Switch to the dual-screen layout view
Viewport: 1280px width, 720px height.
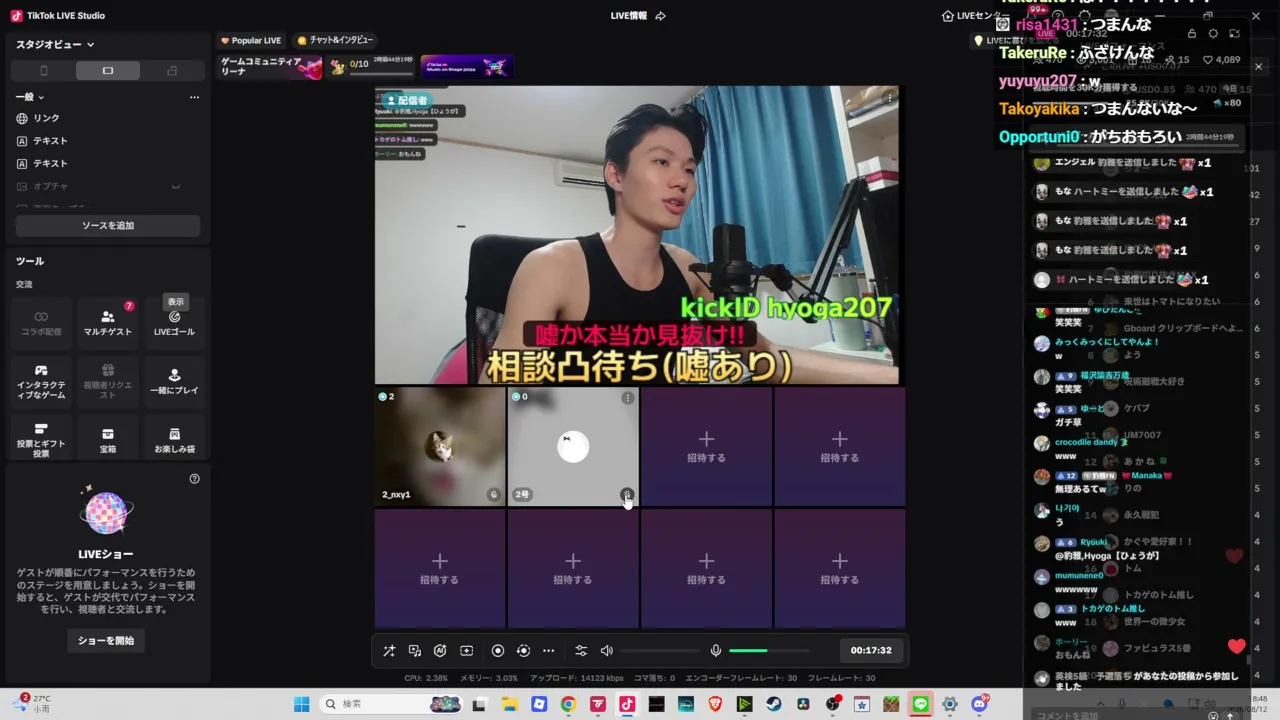click(172, 71)
